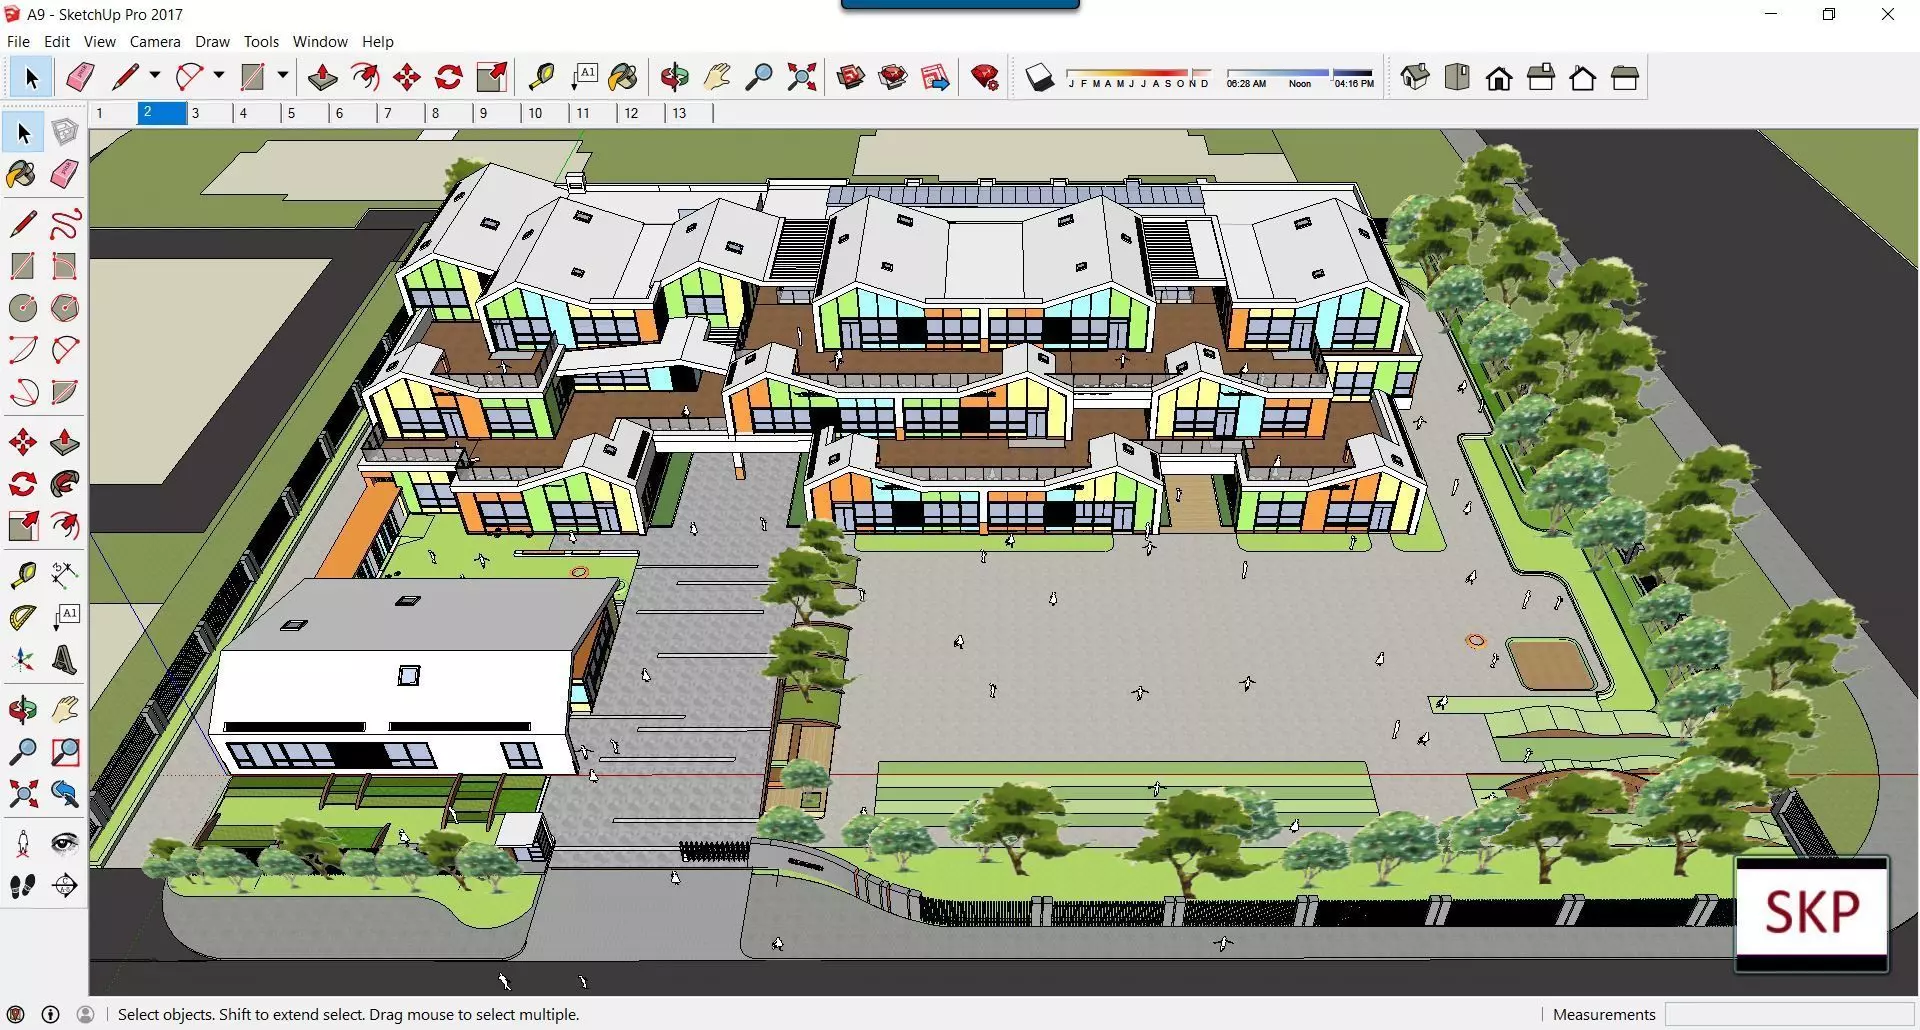
Task: Select the Pan hand in the left palette
Action: [65, 709]
